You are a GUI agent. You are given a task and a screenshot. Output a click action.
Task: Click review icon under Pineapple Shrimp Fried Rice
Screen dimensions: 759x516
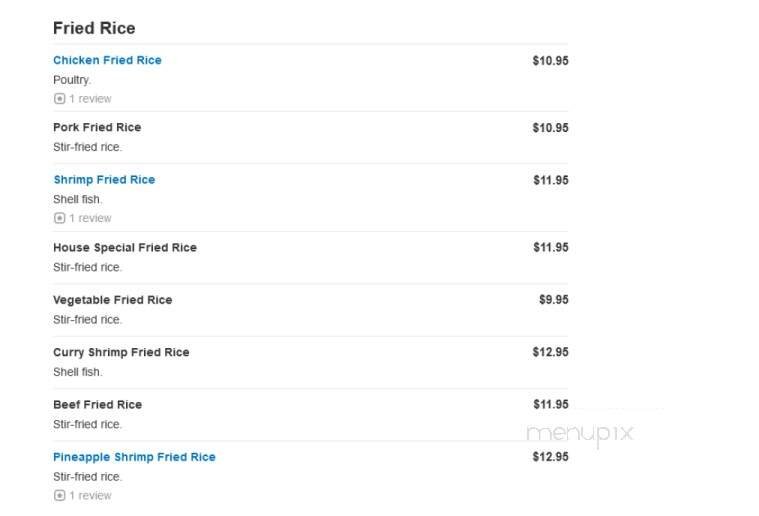click(59, 496)
